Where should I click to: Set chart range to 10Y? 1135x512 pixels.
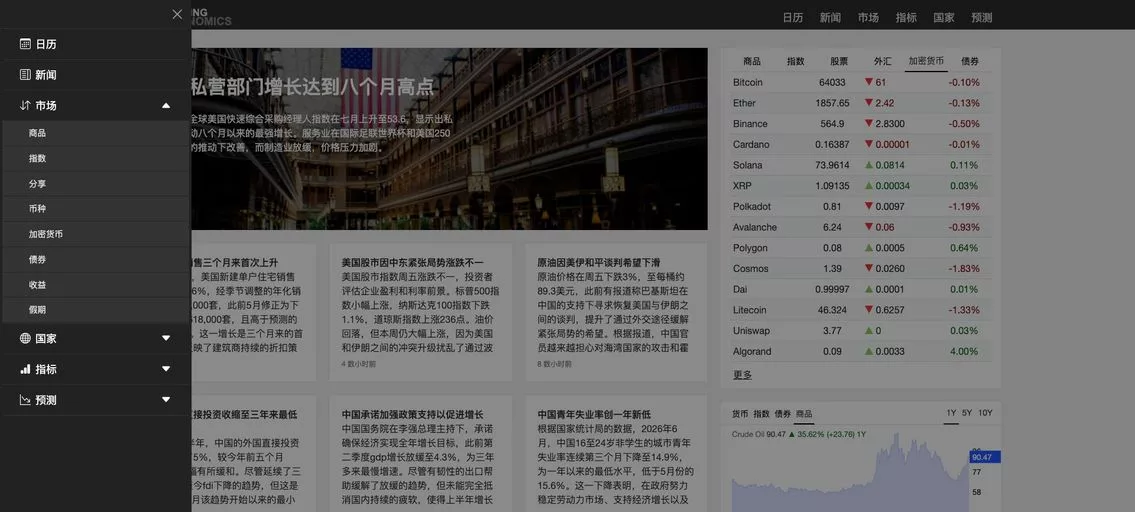(985, 413)
